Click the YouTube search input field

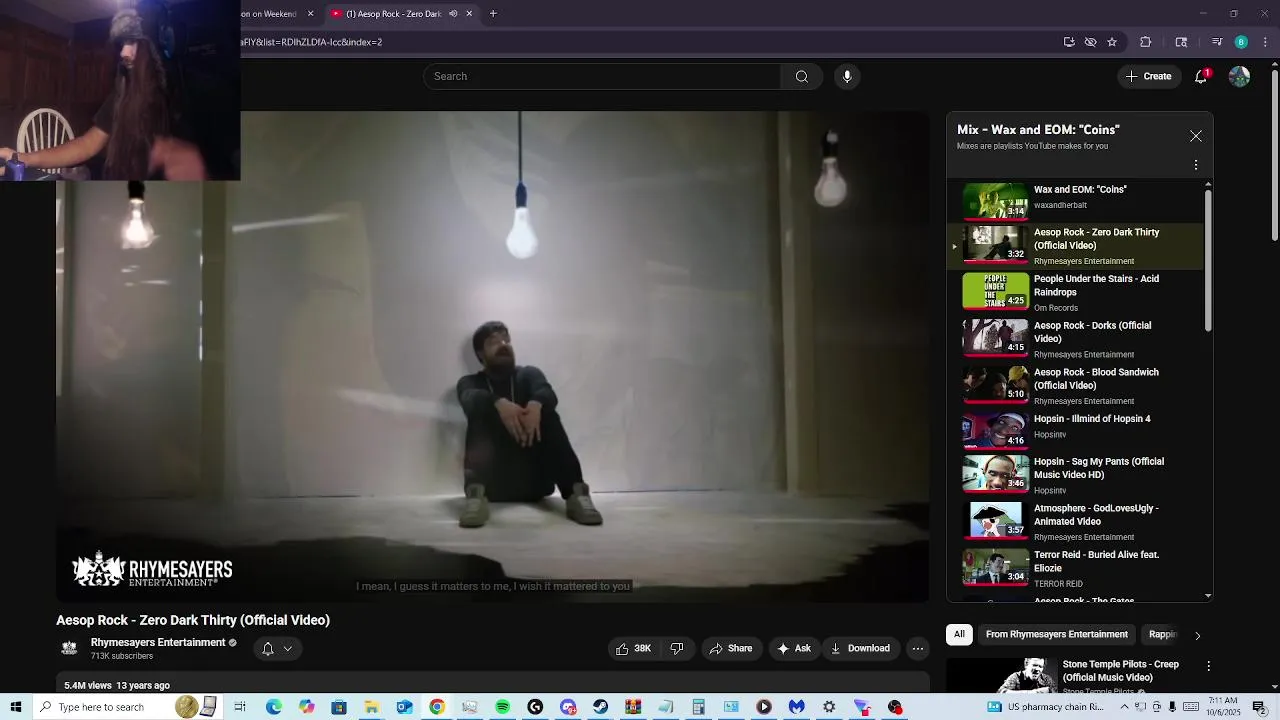click(602, 77)
